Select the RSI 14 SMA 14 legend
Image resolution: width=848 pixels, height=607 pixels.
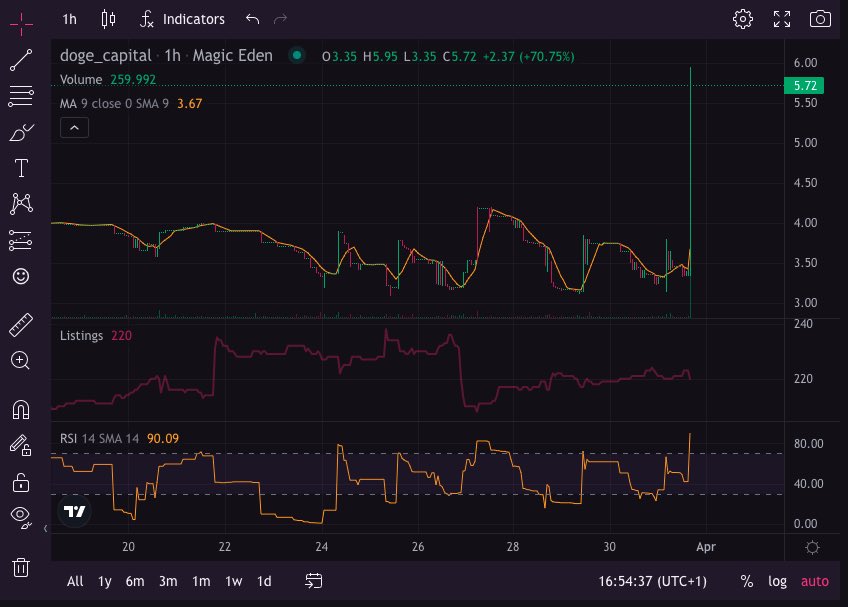(99, 438)
